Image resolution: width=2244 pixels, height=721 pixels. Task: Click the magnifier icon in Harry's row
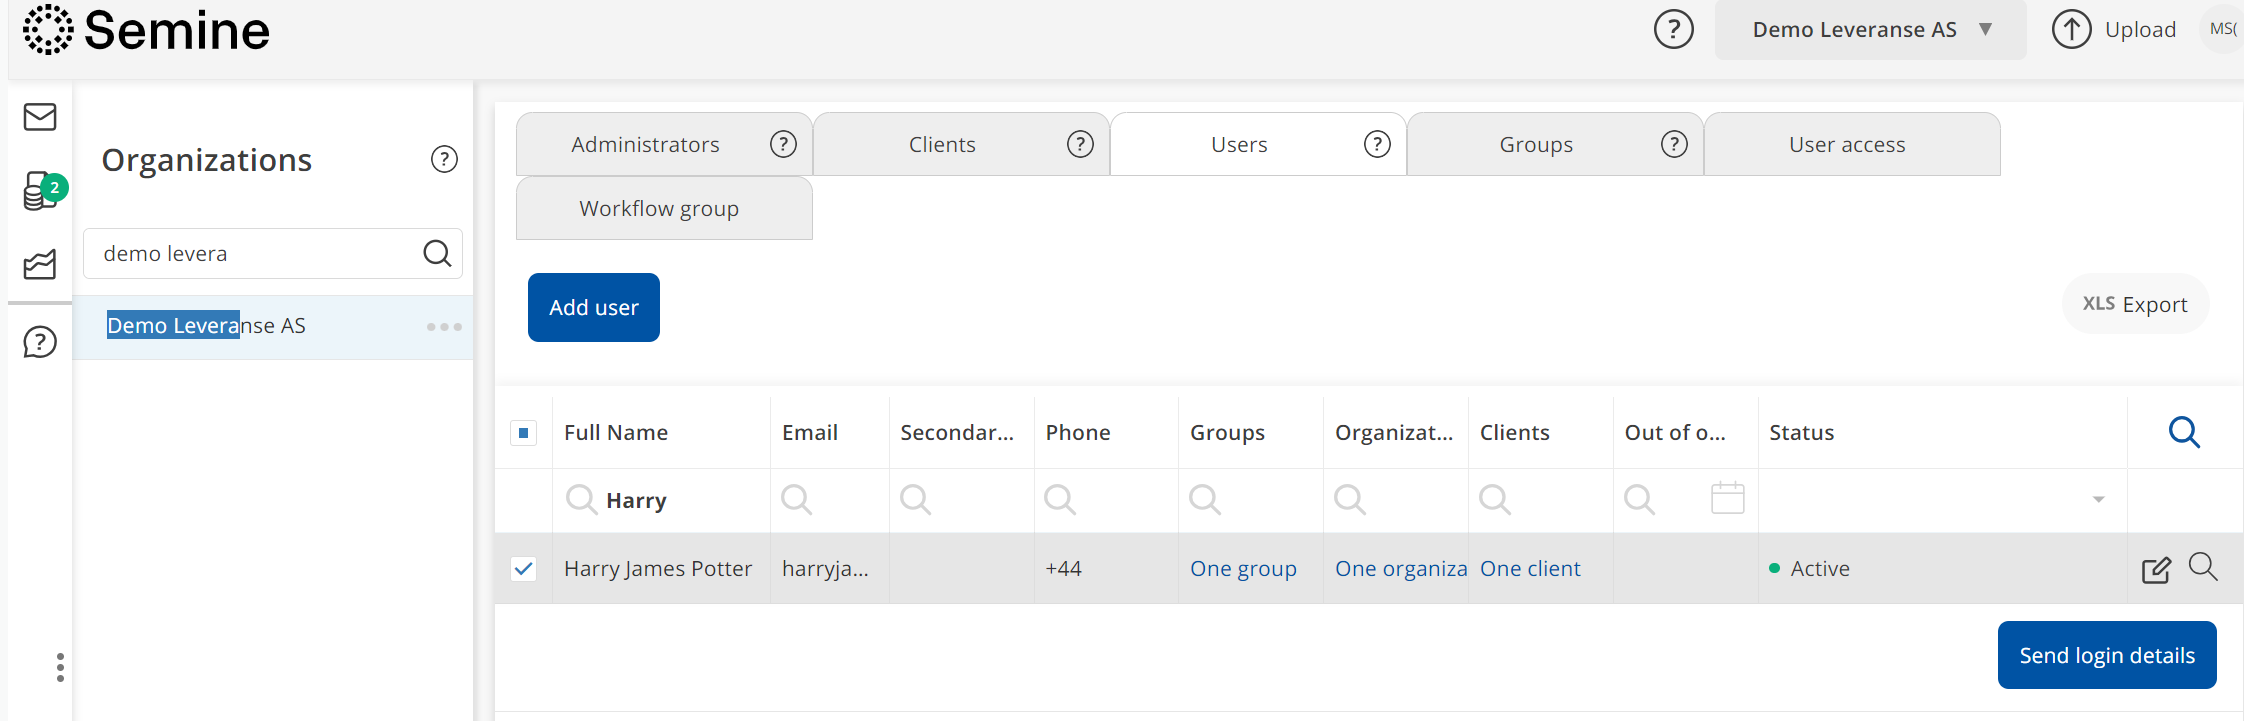[x=2202, y=567]
